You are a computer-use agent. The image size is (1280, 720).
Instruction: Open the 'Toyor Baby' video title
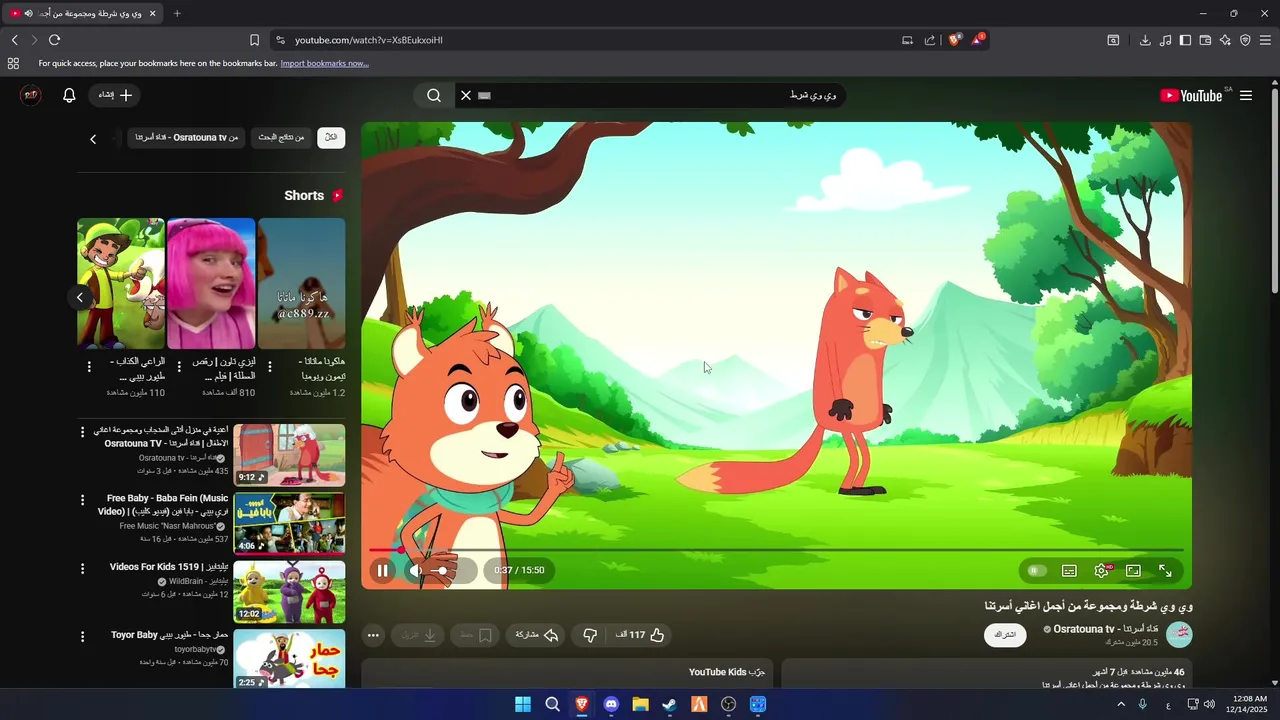tap(170, 635)
